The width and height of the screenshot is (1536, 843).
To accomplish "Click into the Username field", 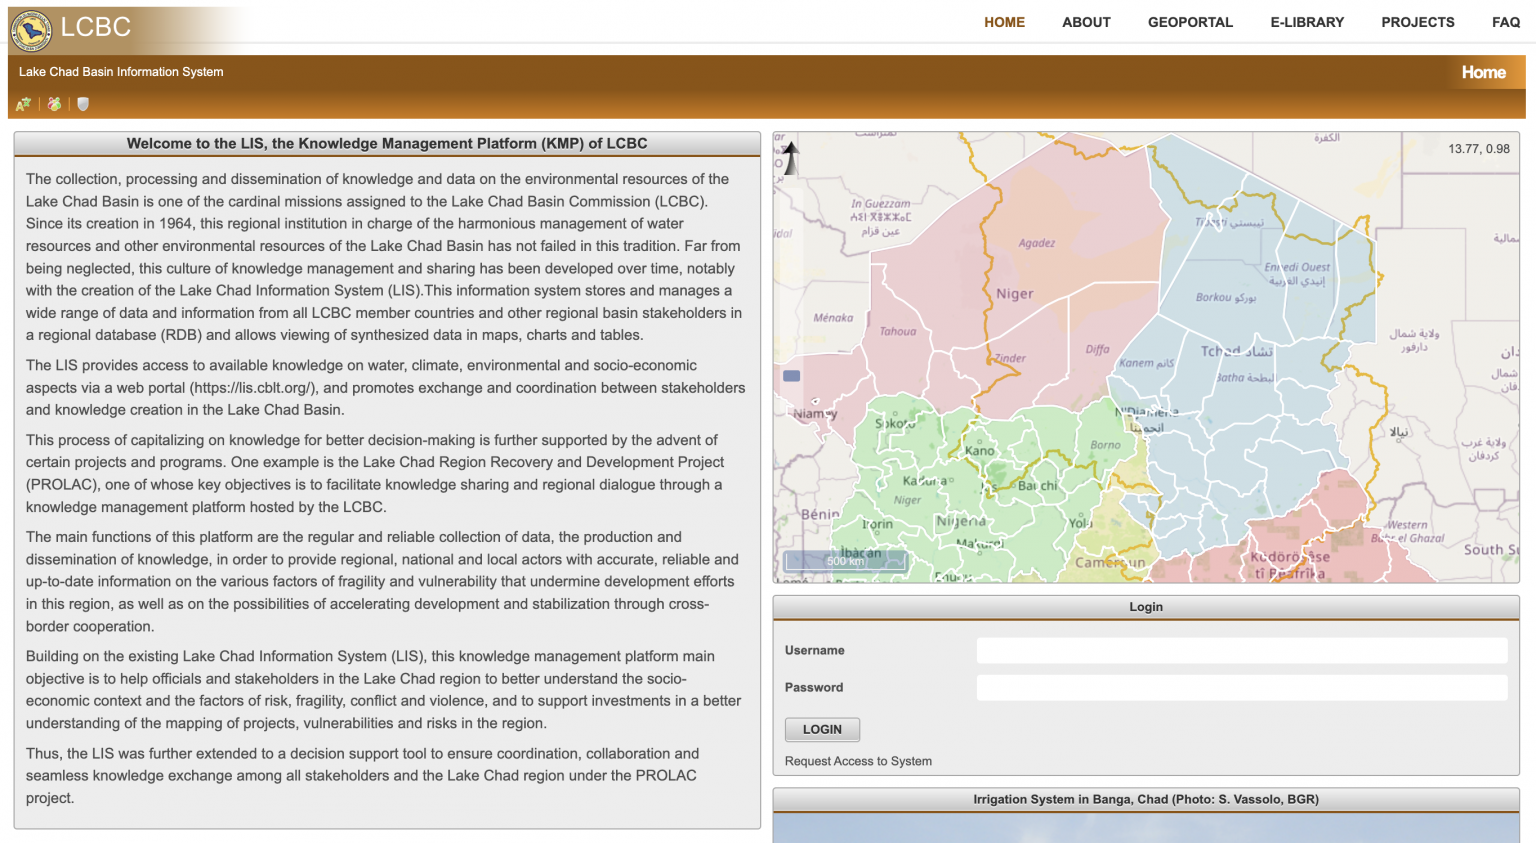I will tap(1241, 651).
